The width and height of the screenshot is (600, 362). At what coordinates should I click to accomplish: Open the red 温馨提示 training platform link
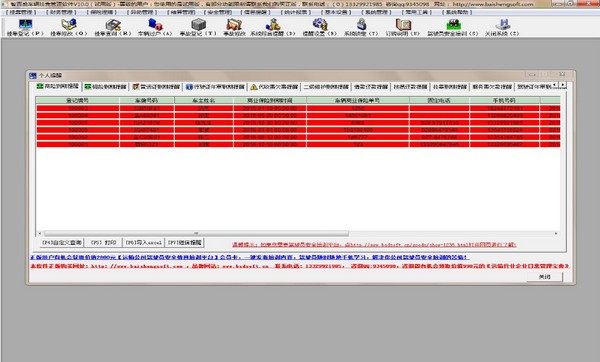tap(374, 245)
